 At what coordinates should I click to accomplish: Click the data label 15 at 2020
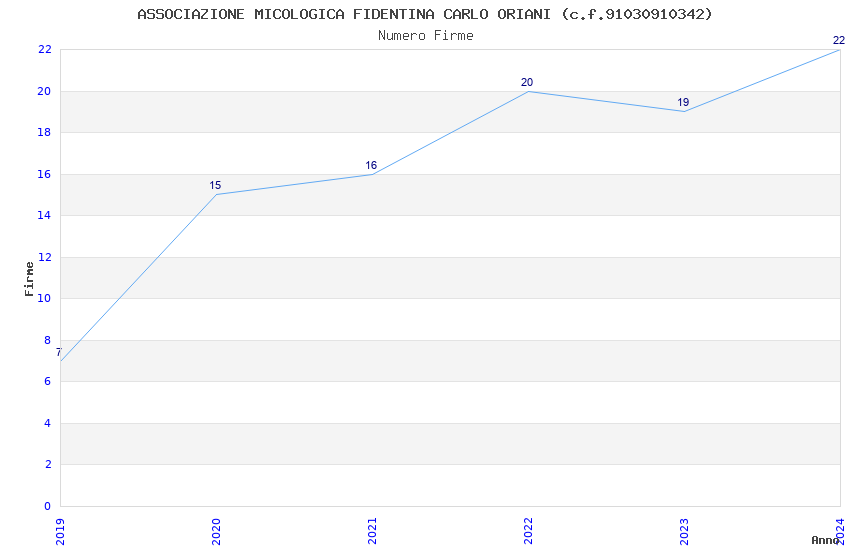[215, 185]
